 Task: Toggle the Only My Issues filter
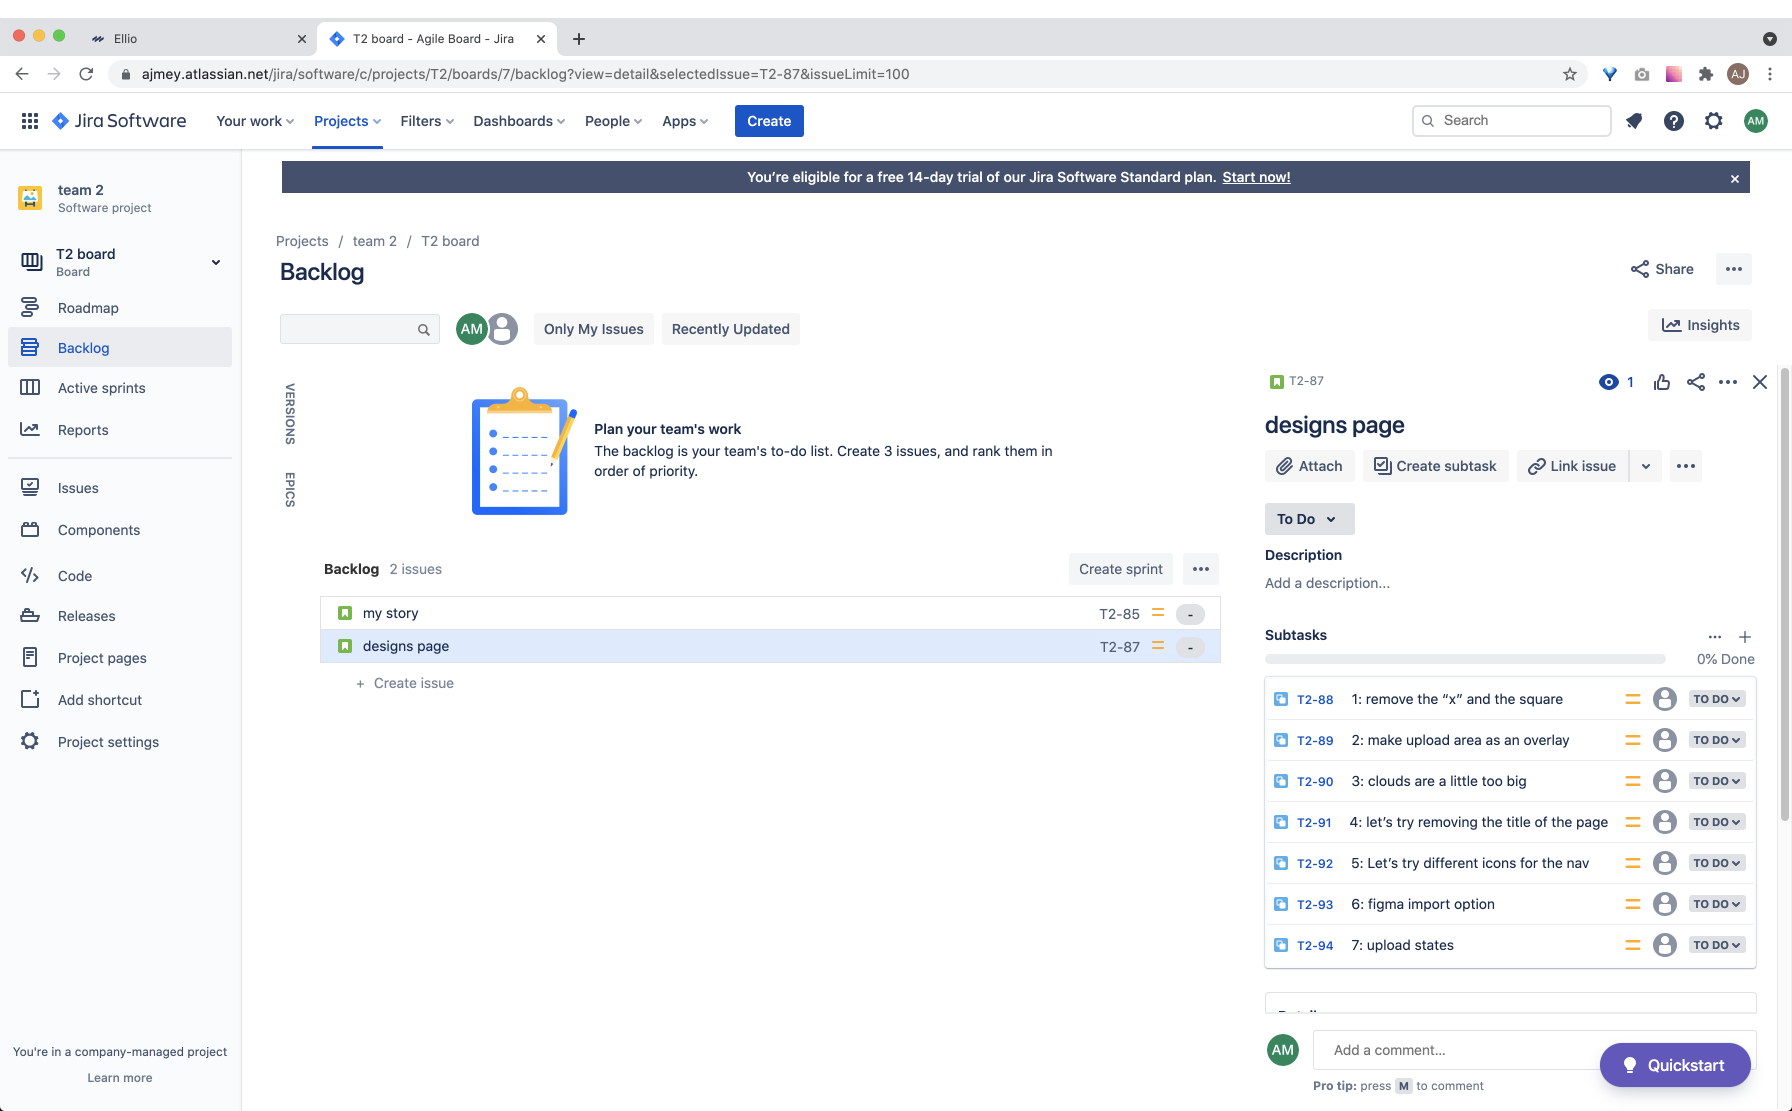(593, 329)
